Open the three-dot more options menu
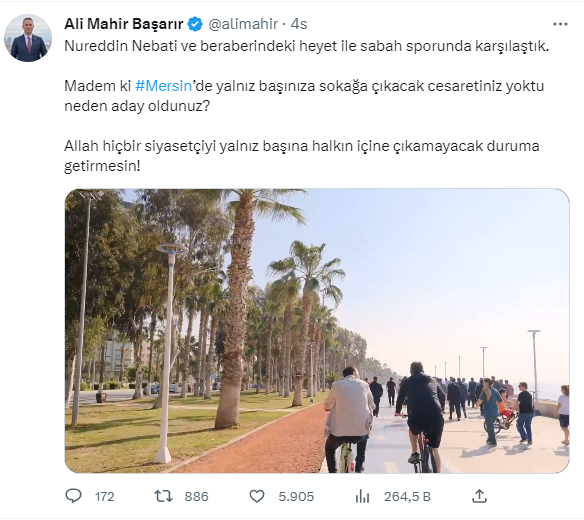584x520 pixels. point(560,24)
